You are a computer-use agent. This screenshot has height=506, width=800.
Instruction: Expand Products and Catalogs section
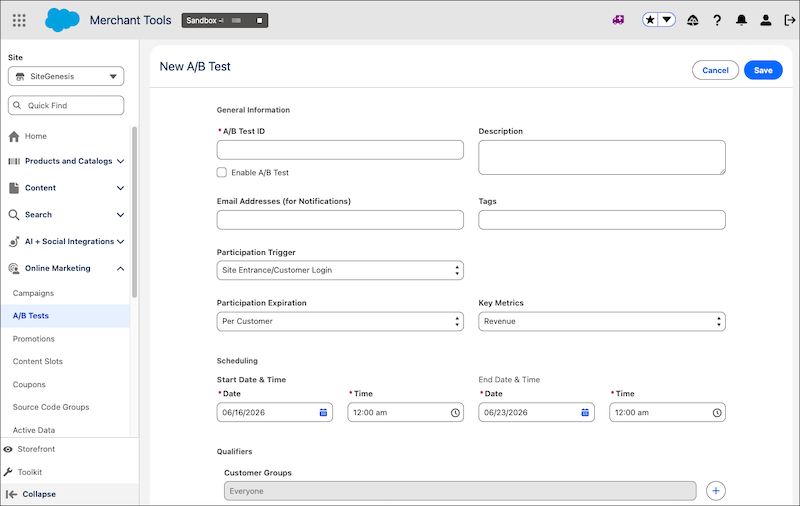point(120,161)
